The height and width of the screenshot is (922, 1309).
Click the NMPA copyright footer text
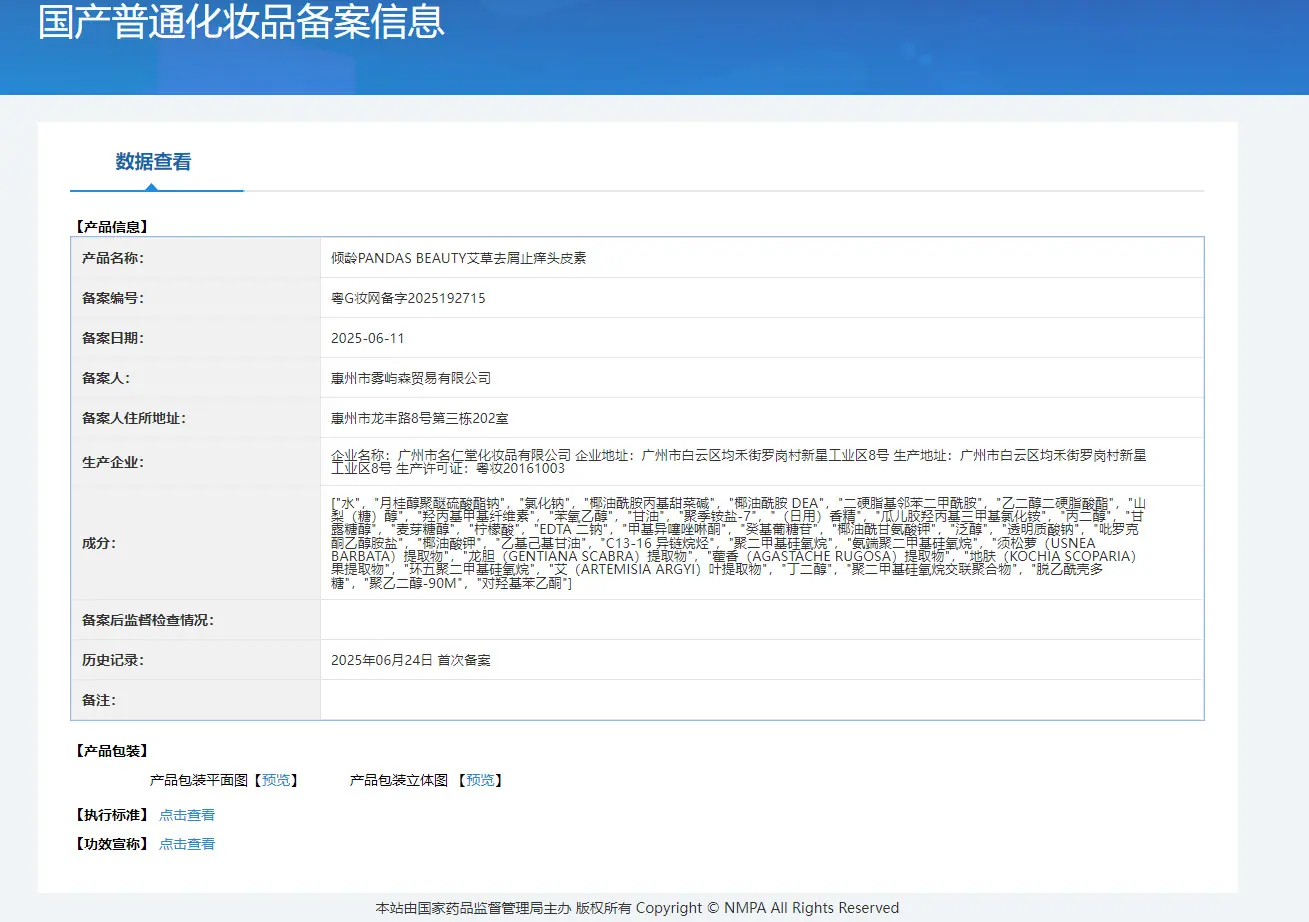point(637,908)
